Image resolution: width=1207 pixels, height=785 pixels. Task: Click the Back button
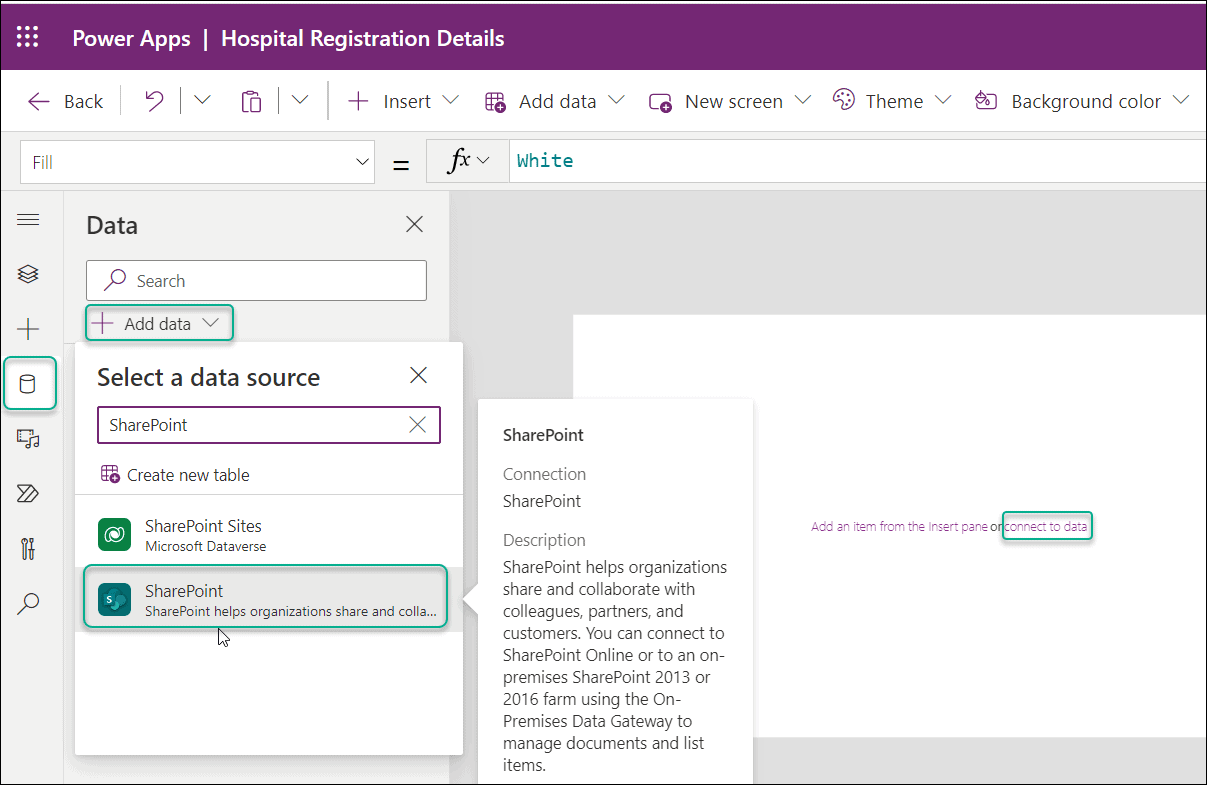pos(64,100)
